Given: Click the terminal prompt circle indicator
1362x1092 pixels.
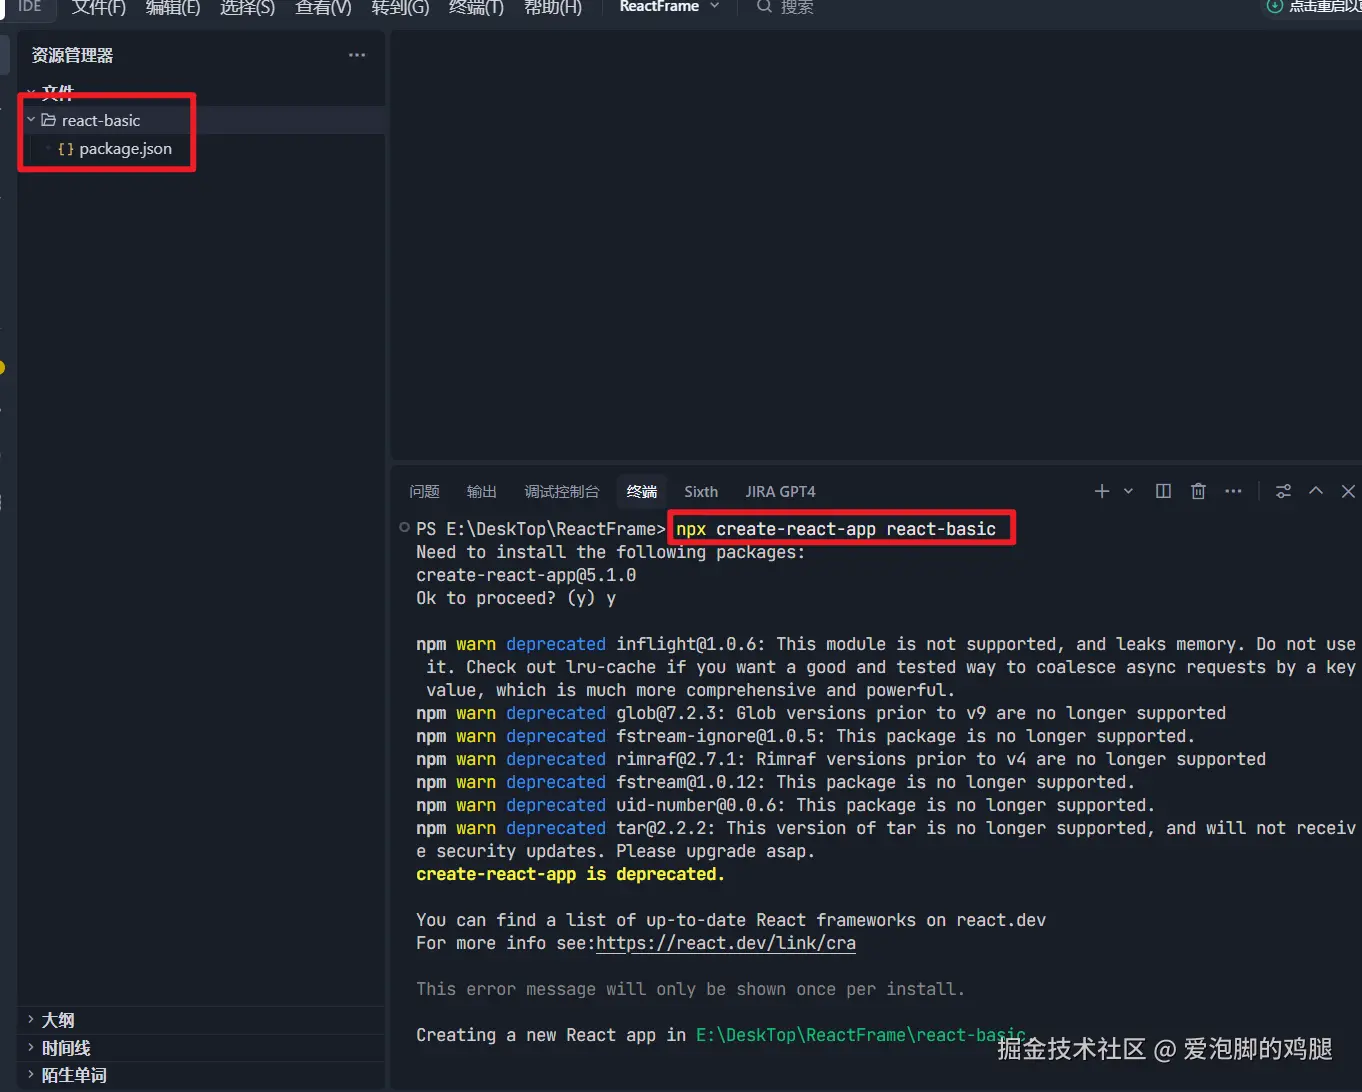Looking at the screenshot, I should (404, 527).
